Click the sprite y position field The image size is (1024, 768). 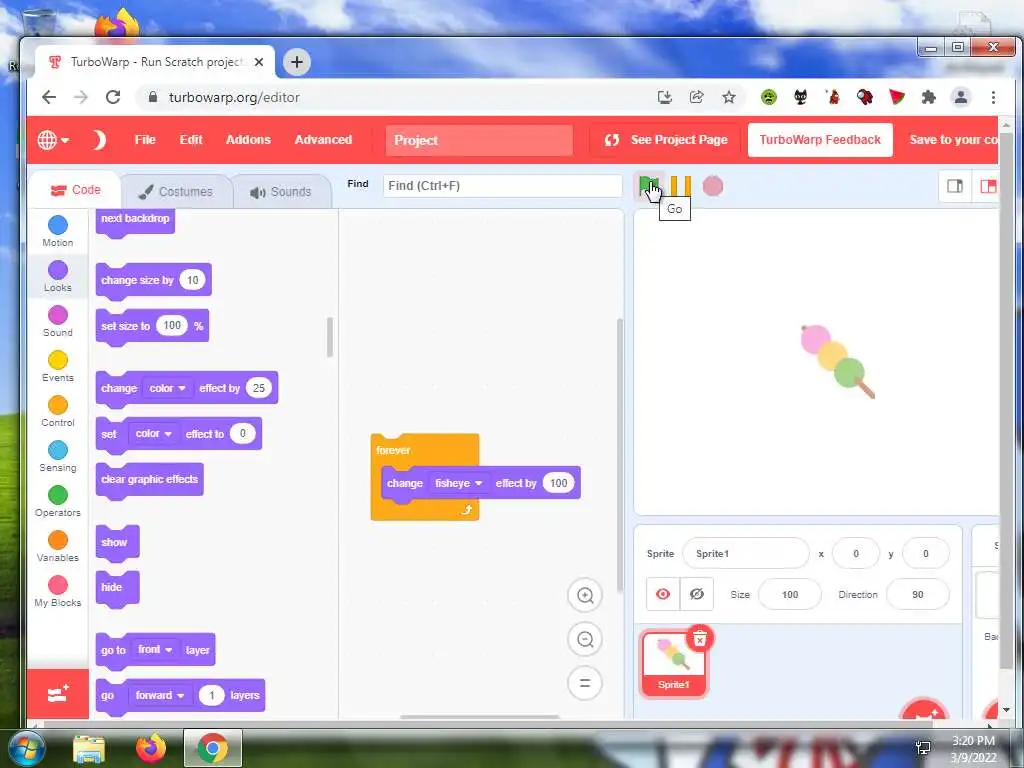pos(925,554)
